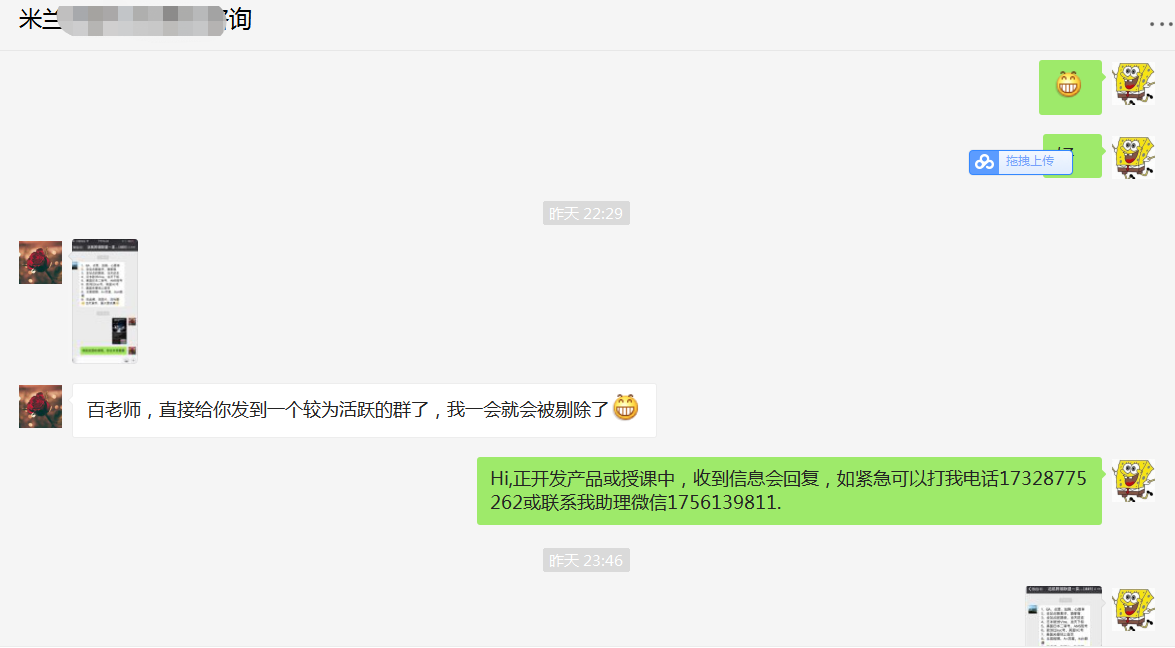Select the green grinning-emoji message bubble
This screenshot has height=648, width=1175.
coord(1070,88)
